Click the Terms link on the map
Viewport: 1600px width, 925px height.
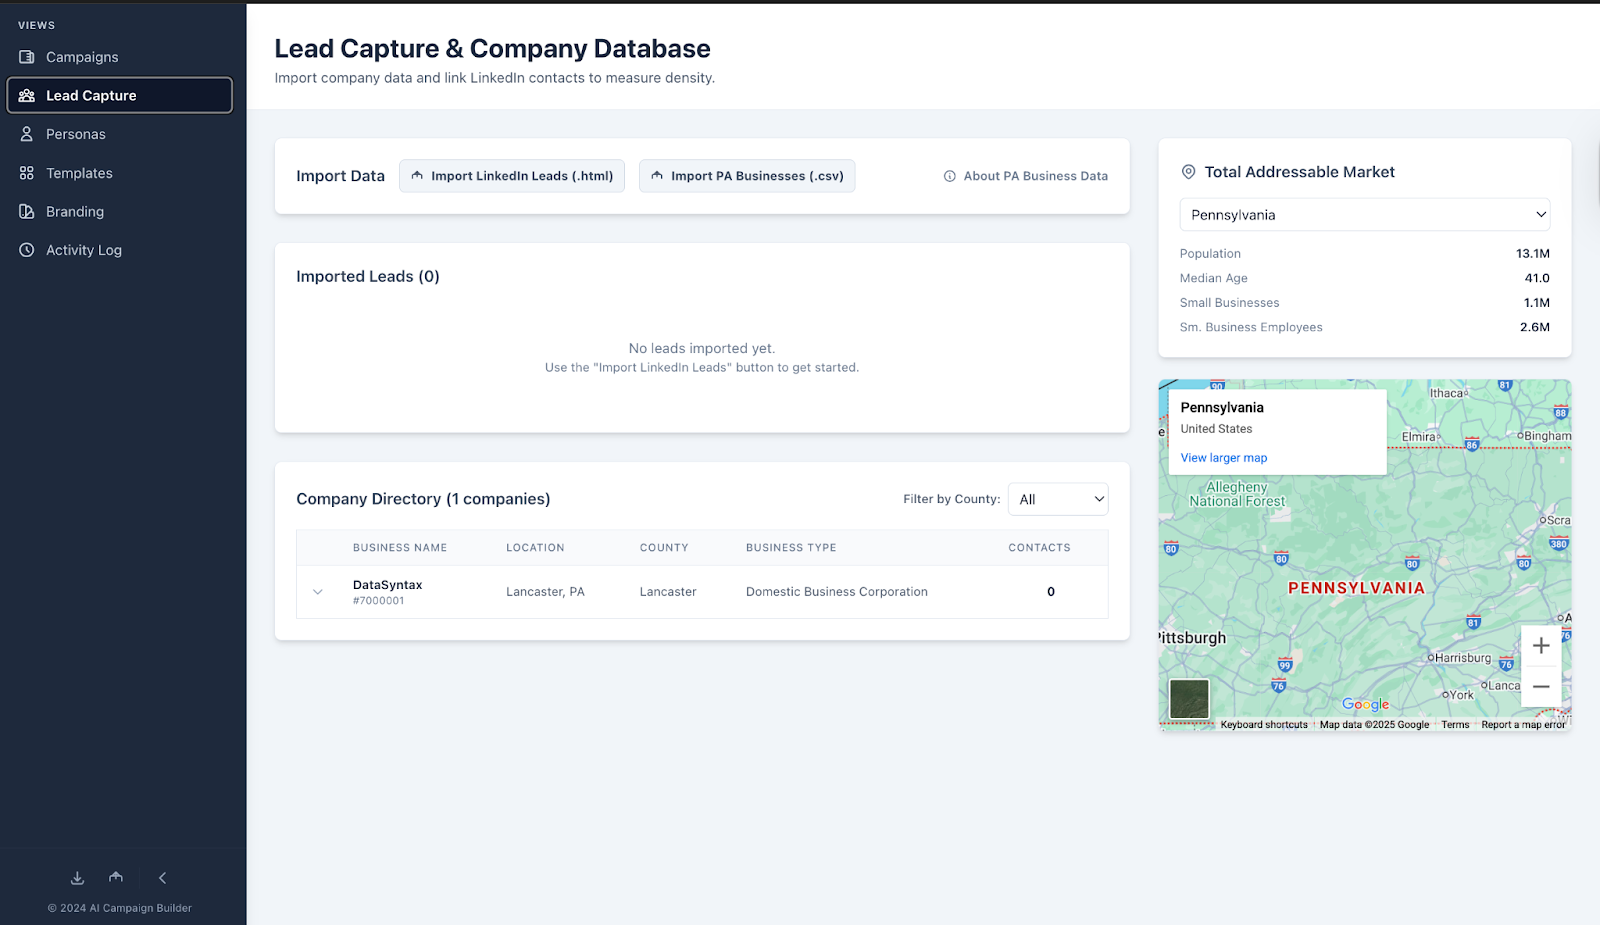[x=1454, y=725]
